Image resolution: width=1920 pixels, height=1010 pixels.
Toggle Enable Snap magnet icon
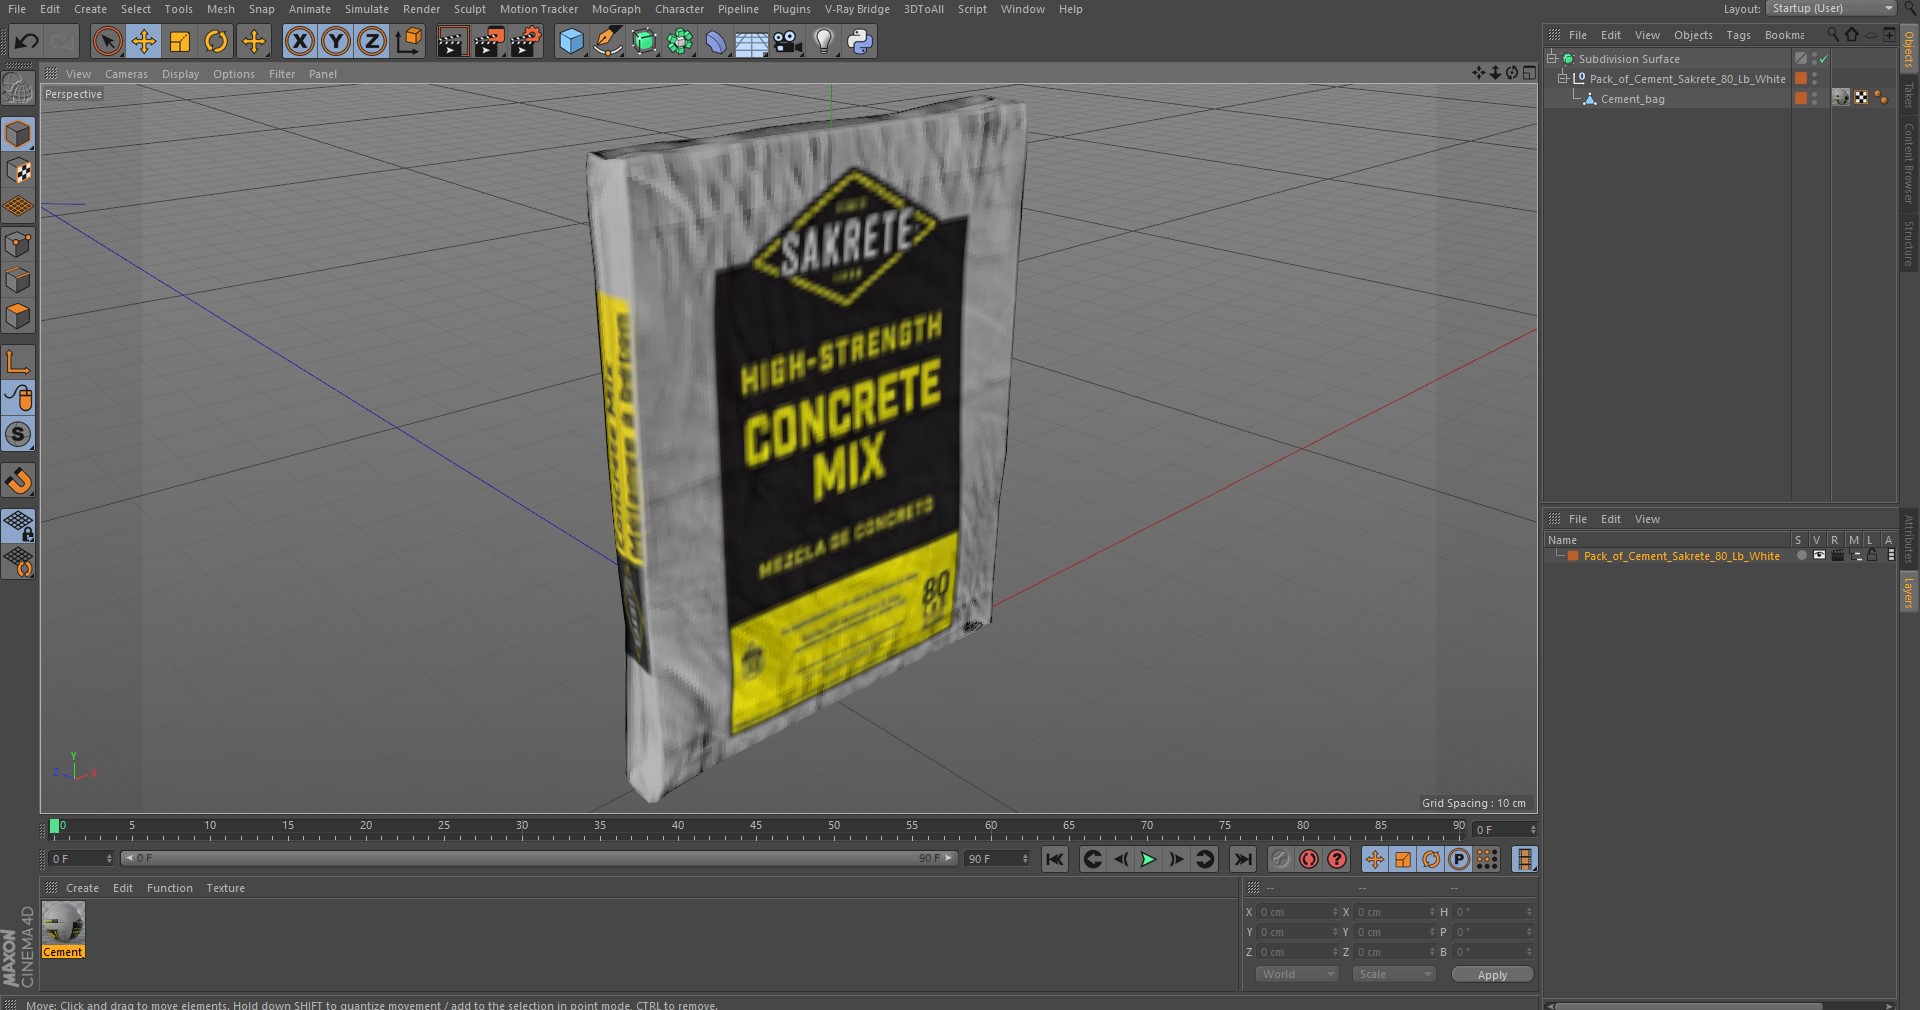tap(18, 481)
